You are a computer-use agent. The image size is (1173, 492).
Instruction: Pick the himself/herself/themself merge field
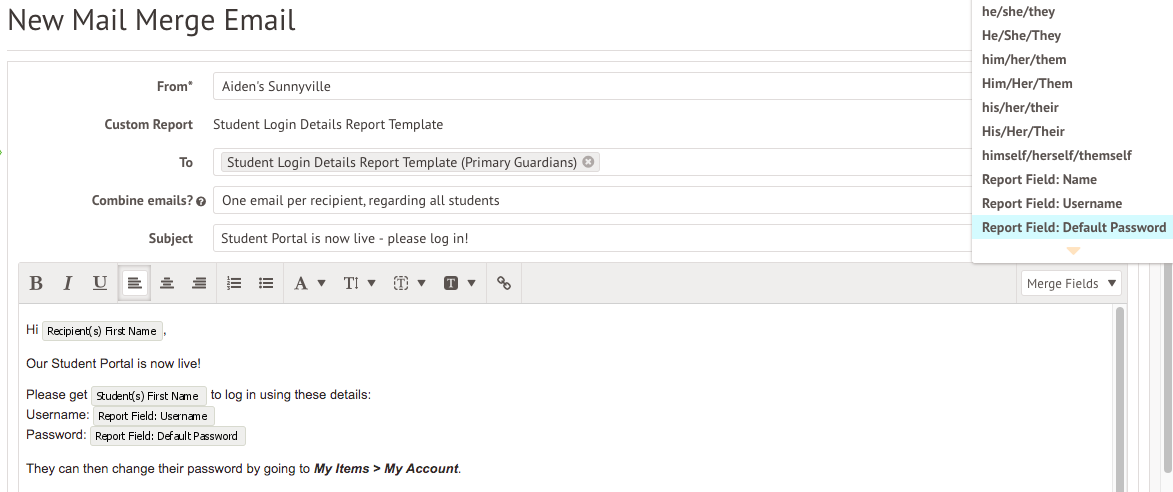(1056, 156)
